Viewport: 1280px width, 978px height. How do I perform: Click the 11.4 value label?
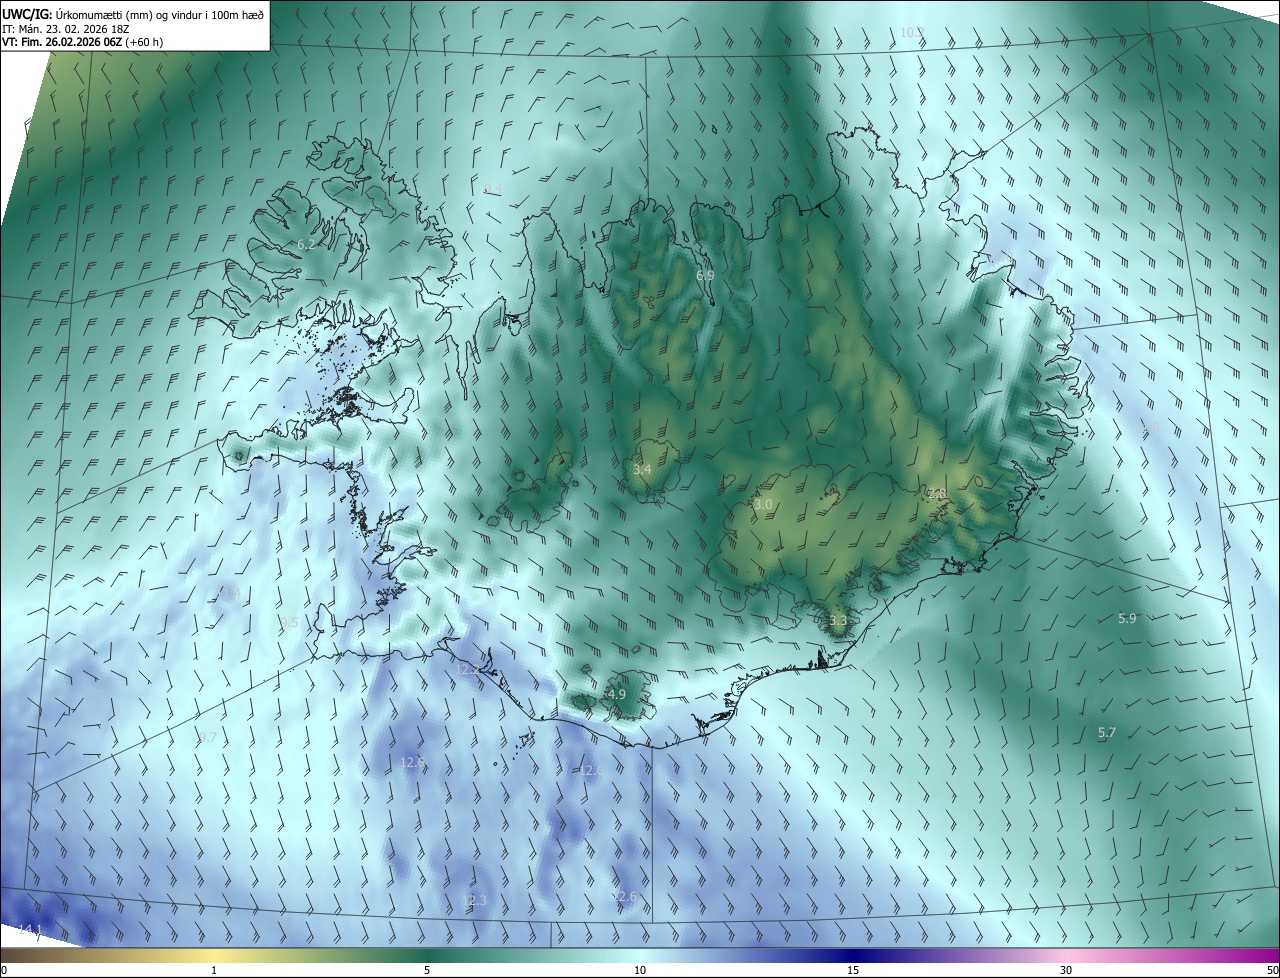pos(229,594)
